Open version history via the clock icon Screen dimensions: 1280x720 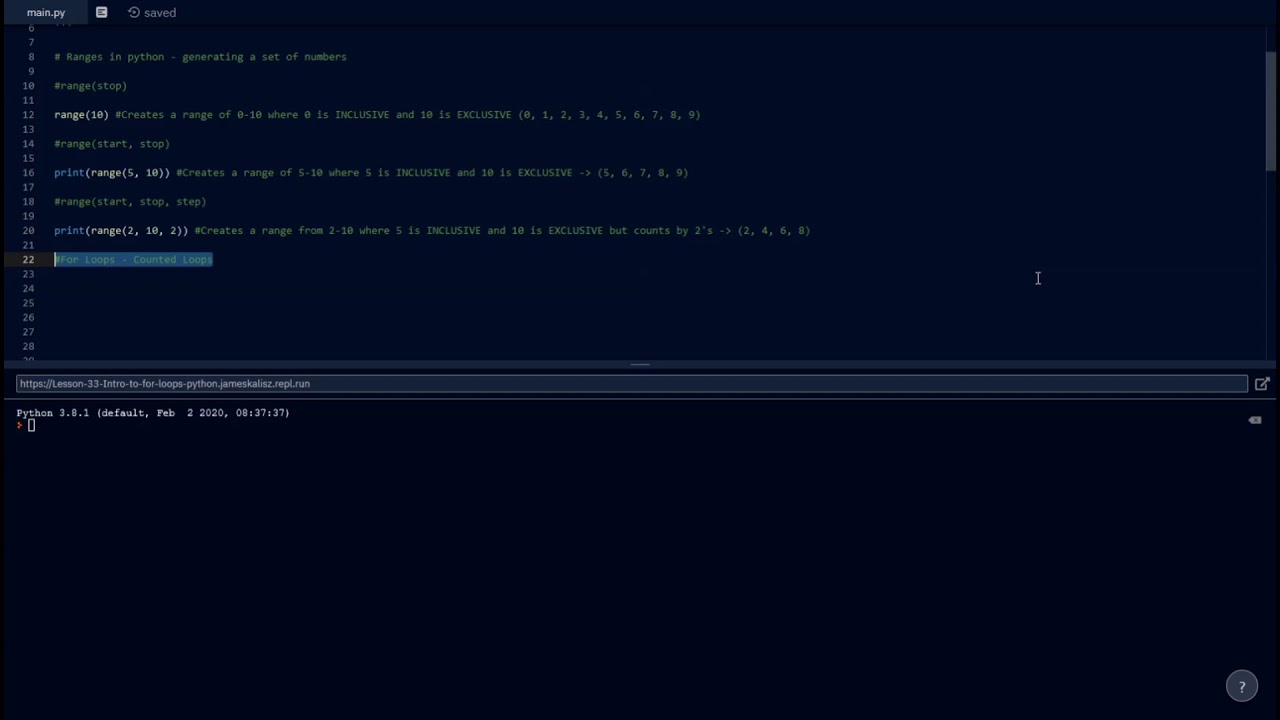pos(133,12)
